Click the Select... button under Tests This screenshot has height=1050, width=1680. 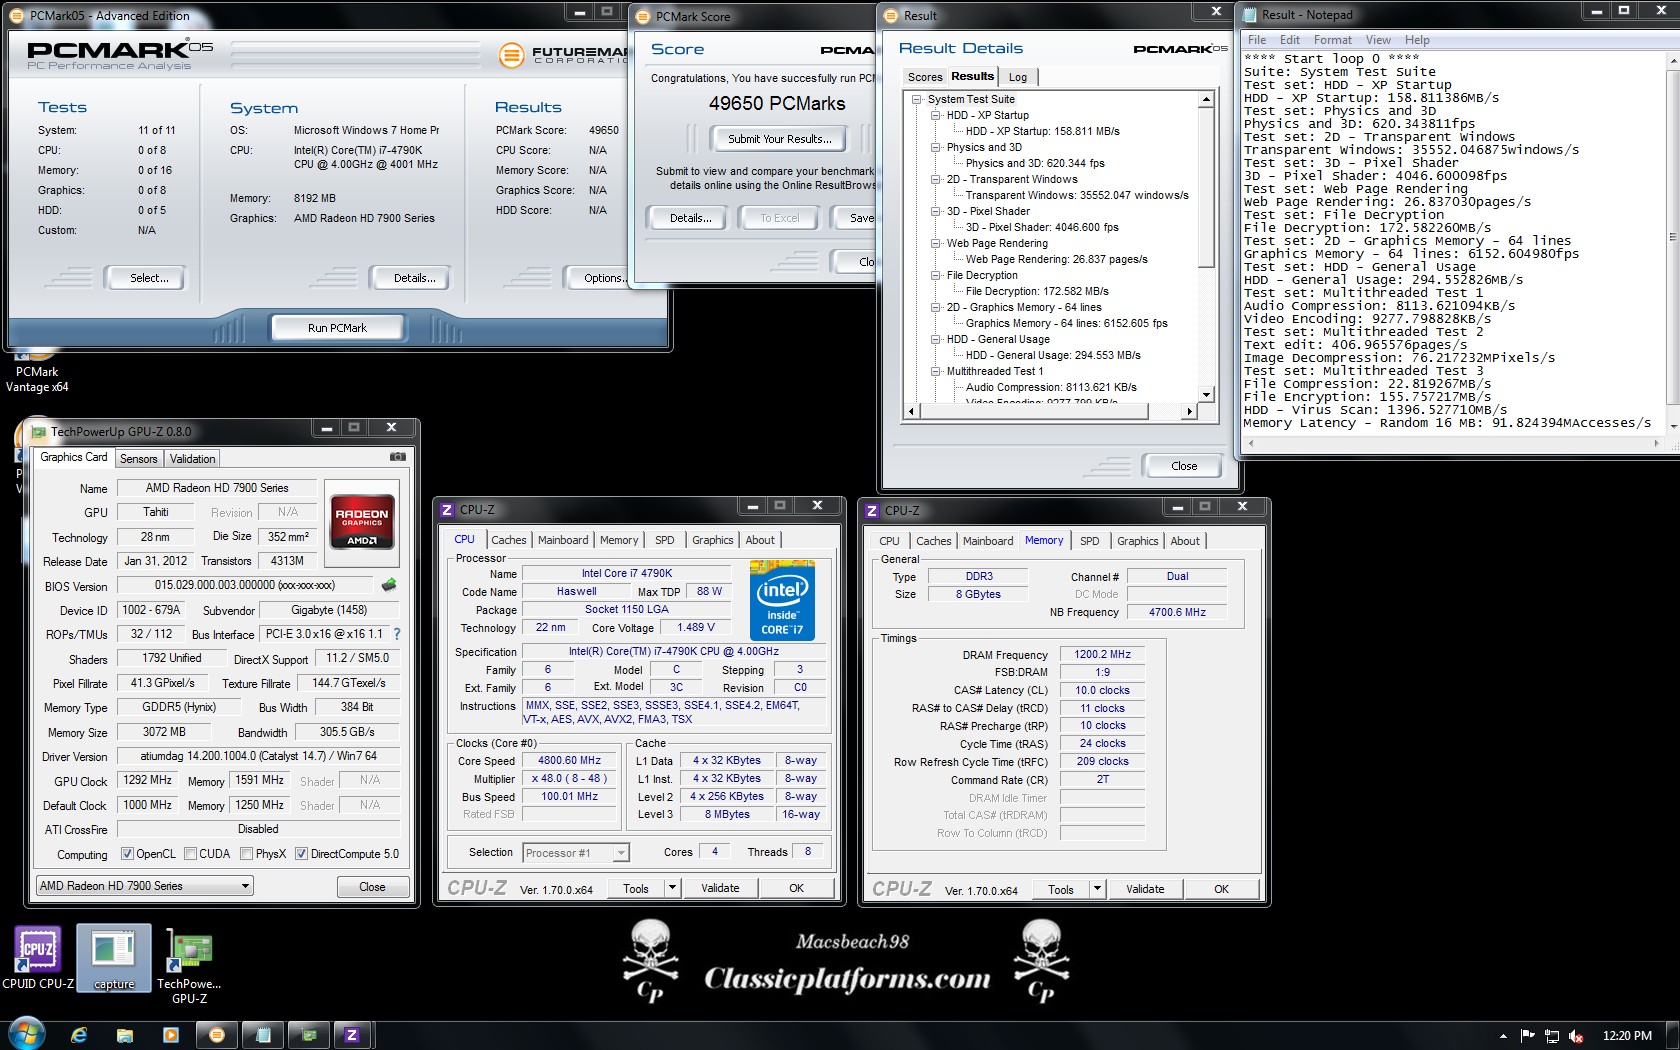[149, 278]
